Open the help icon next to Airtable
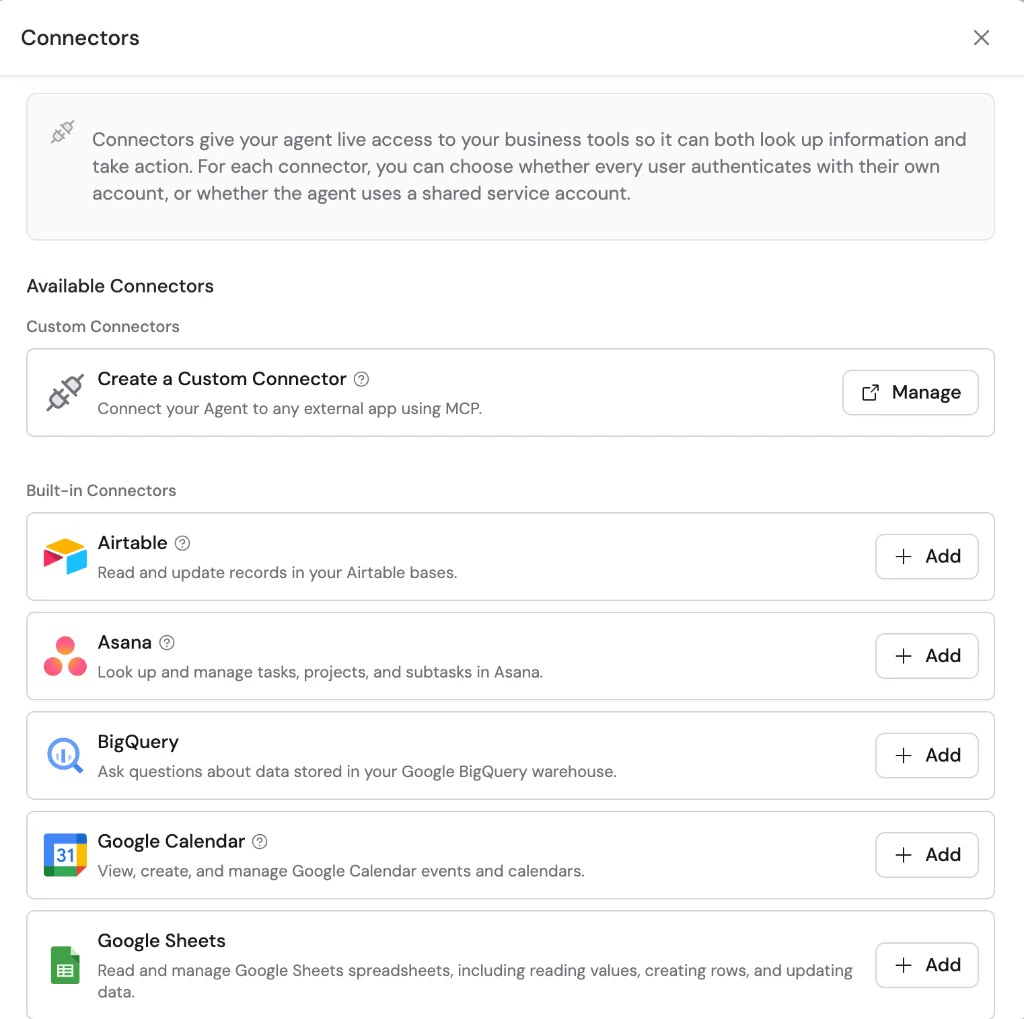 182,542
